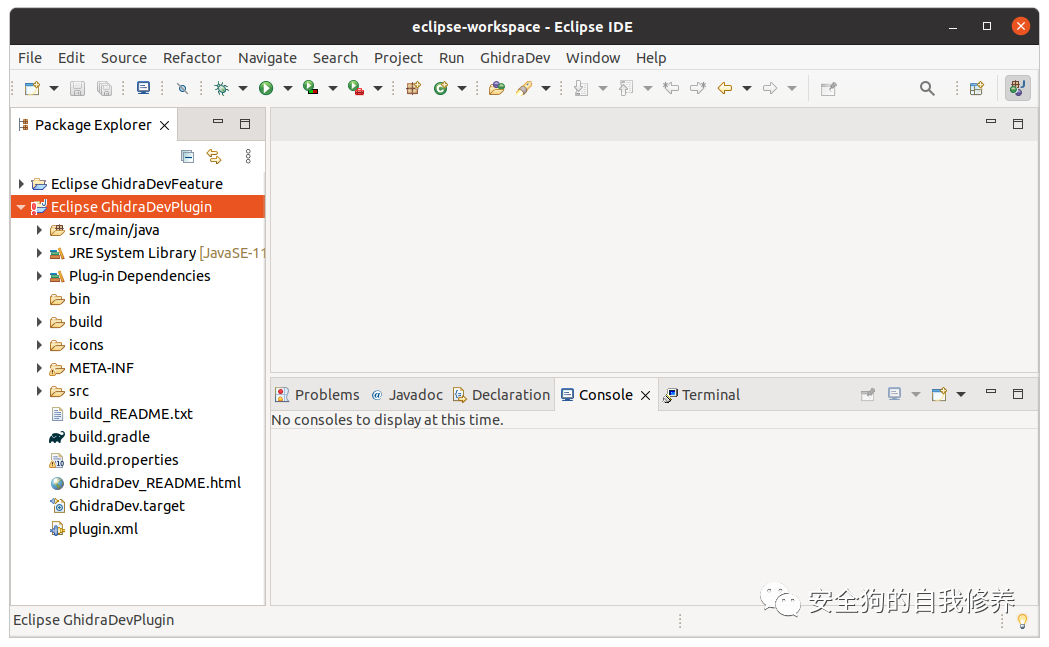Screen dimensions: 1049x647
Task: Switch to the Terminal tab
Action: (702, 395)
